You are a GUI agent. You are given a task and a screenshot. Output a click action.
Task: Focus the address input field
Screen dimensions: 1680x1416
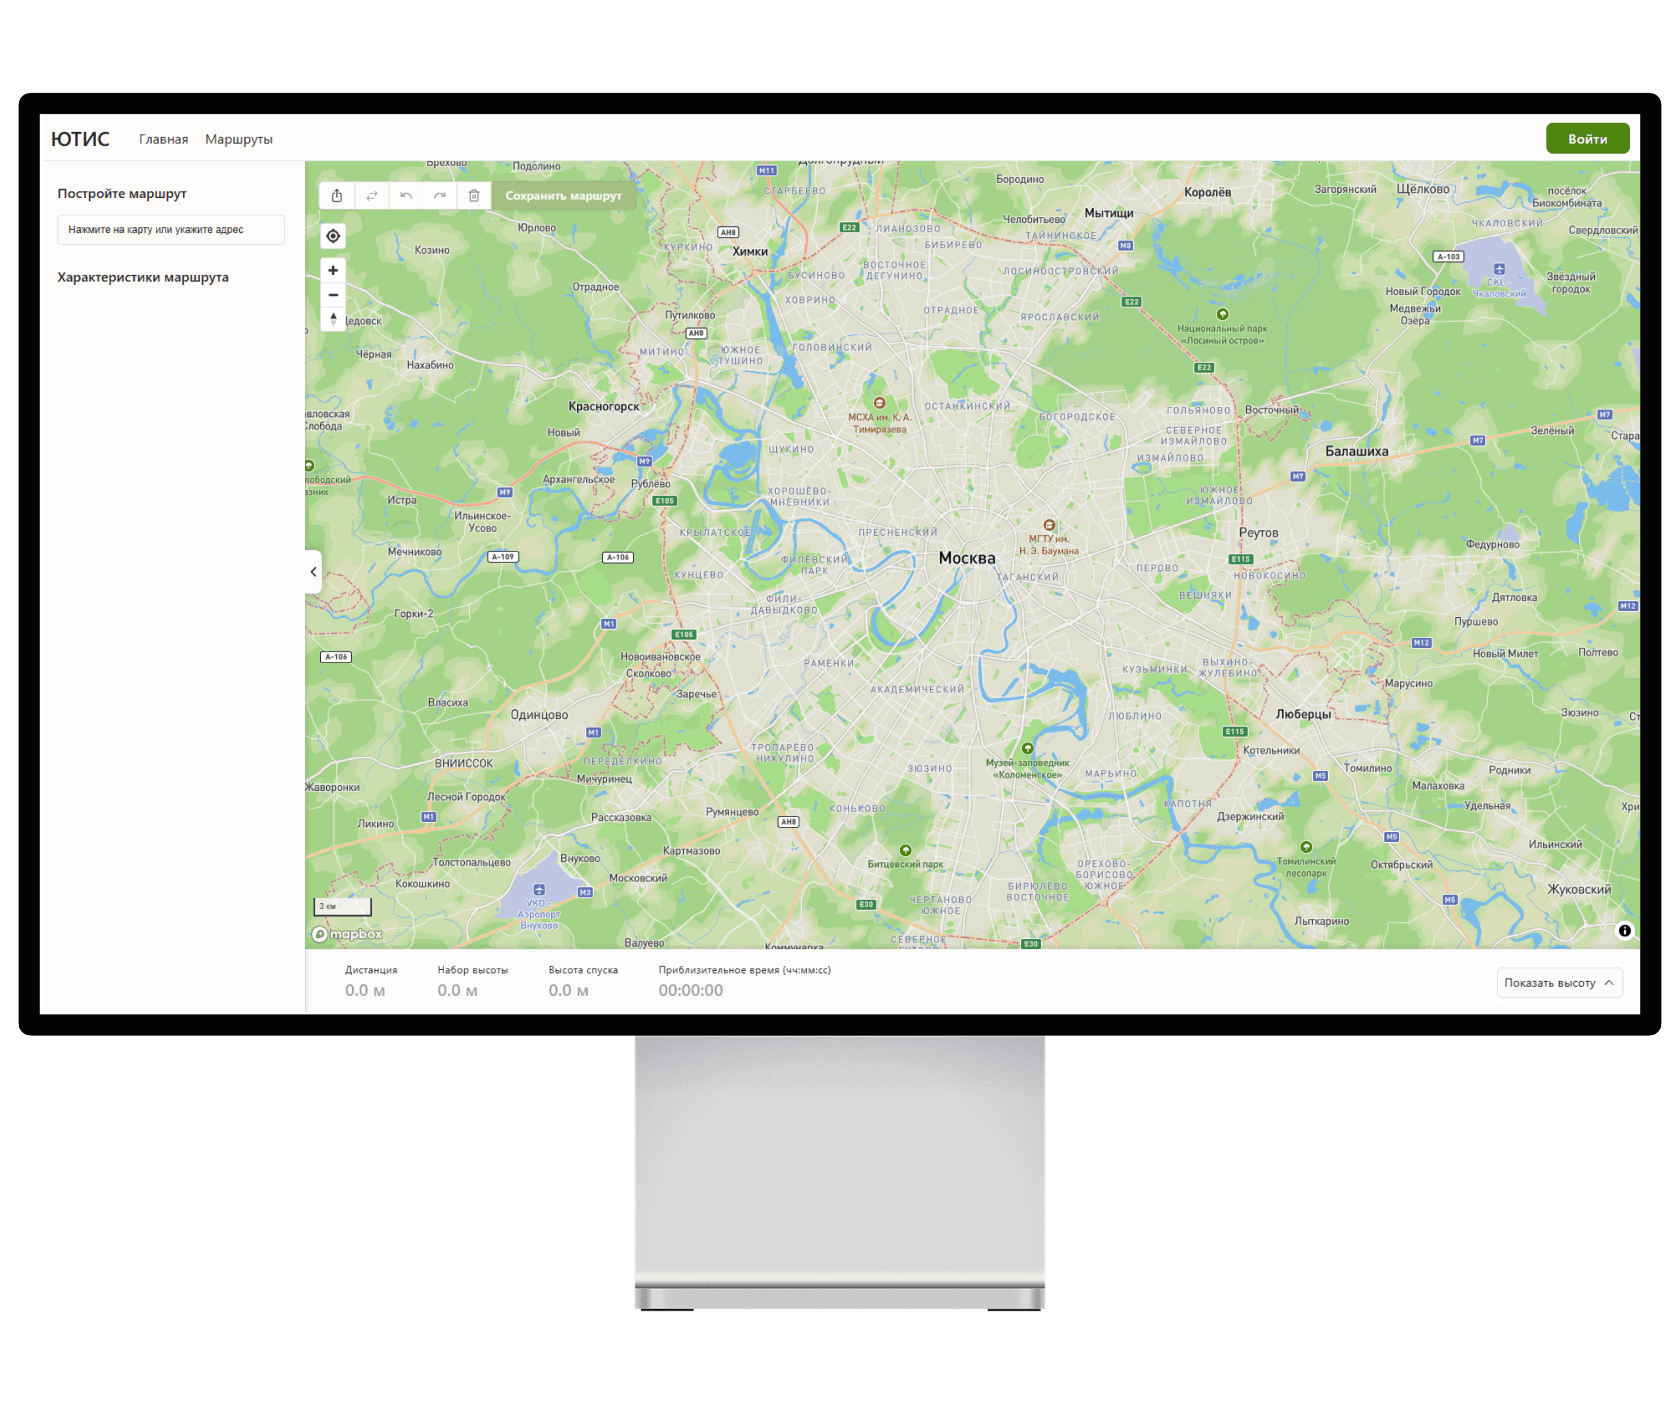pyautogui.click(x=170, y=229)
